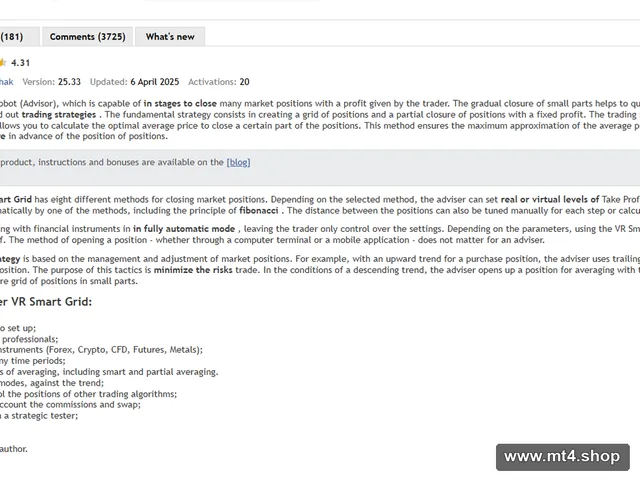Click the bold 'in fully automatic mode' phrase
This screenshot has height=480, width=640.
(x=184, y=229)
